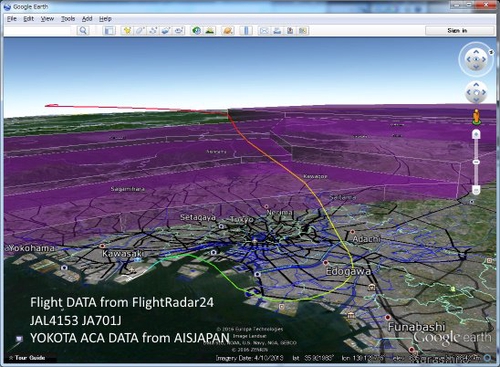Image resolution: width=500 pixels, height=367 pixels.
Task: Click the search magnifier button in the toolbar
Action: click(83, 31)
